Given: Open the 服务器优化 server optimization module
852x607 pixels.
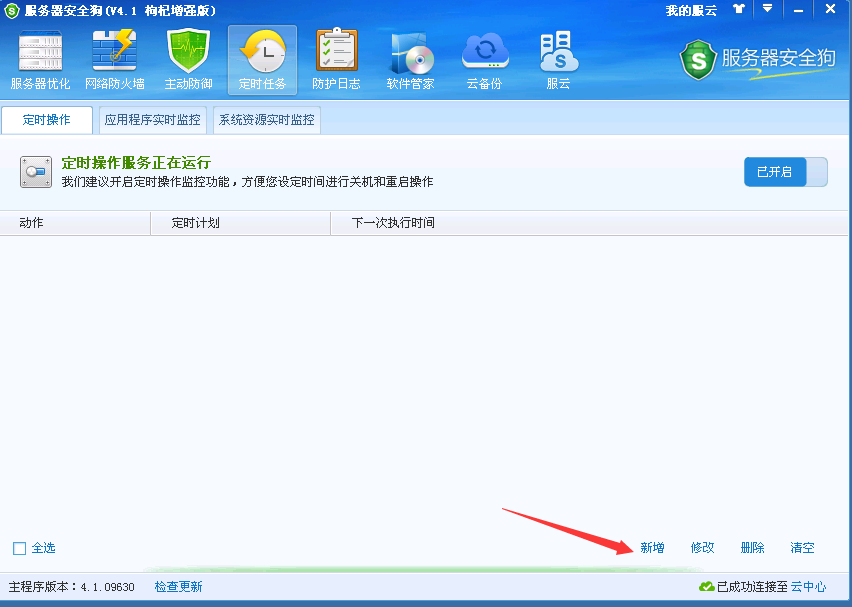Looking at the screenshot, I should coord(40,60).
